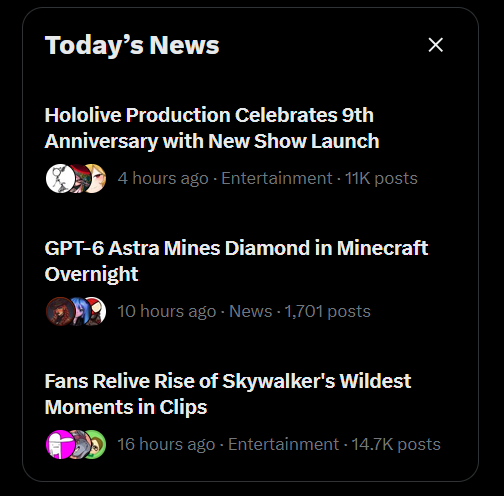
Task: Click the magenta background avatar
Action: point(60,444)
